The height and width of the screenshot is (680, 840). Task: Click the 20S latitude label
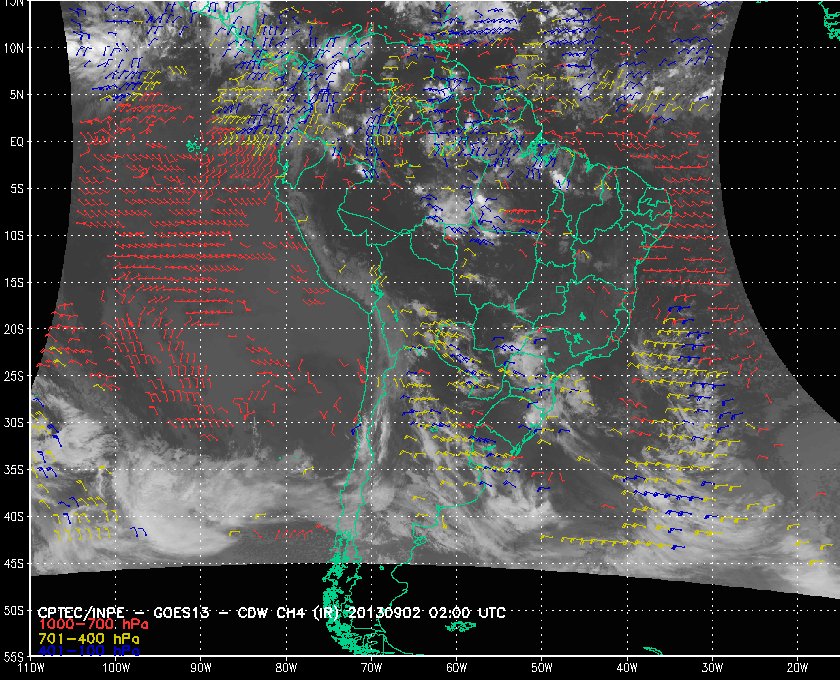coord(14,330)
